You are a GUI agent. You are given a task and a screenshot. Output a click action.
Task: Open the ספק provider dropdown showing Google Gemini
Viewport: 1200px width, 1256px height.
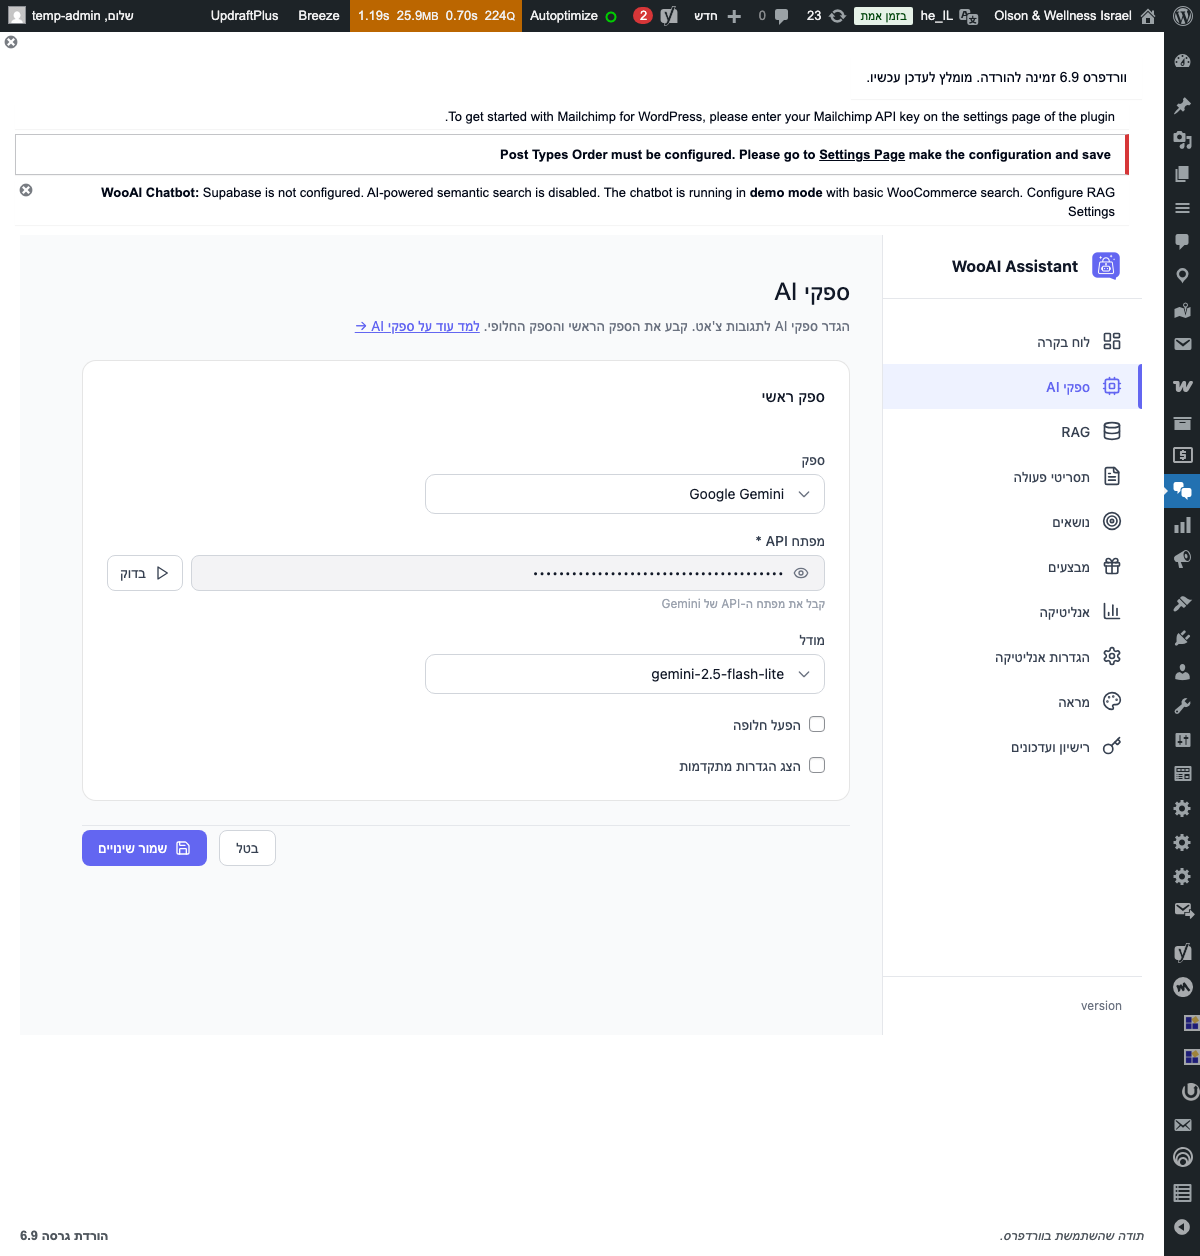624,493
